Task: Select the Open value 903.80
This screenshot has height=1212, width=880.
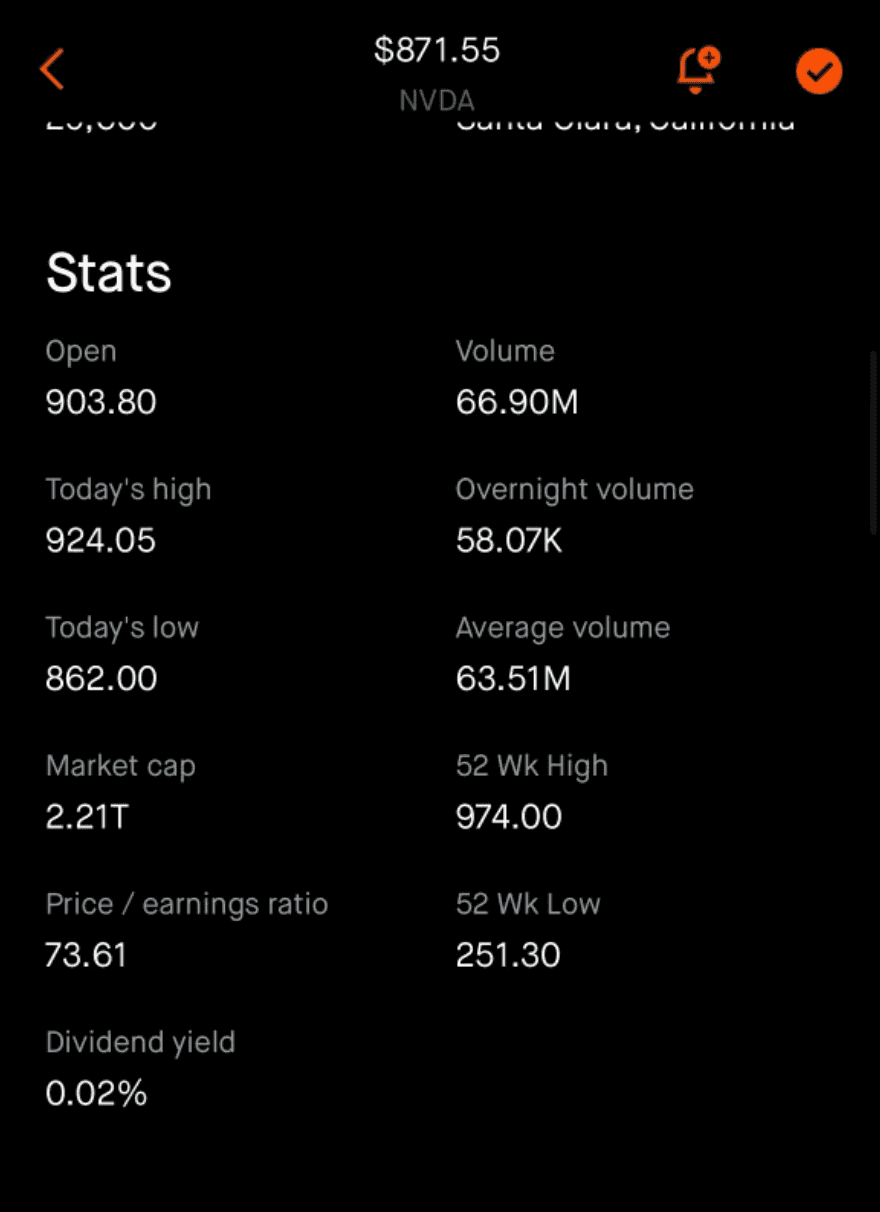Action: 101,402
